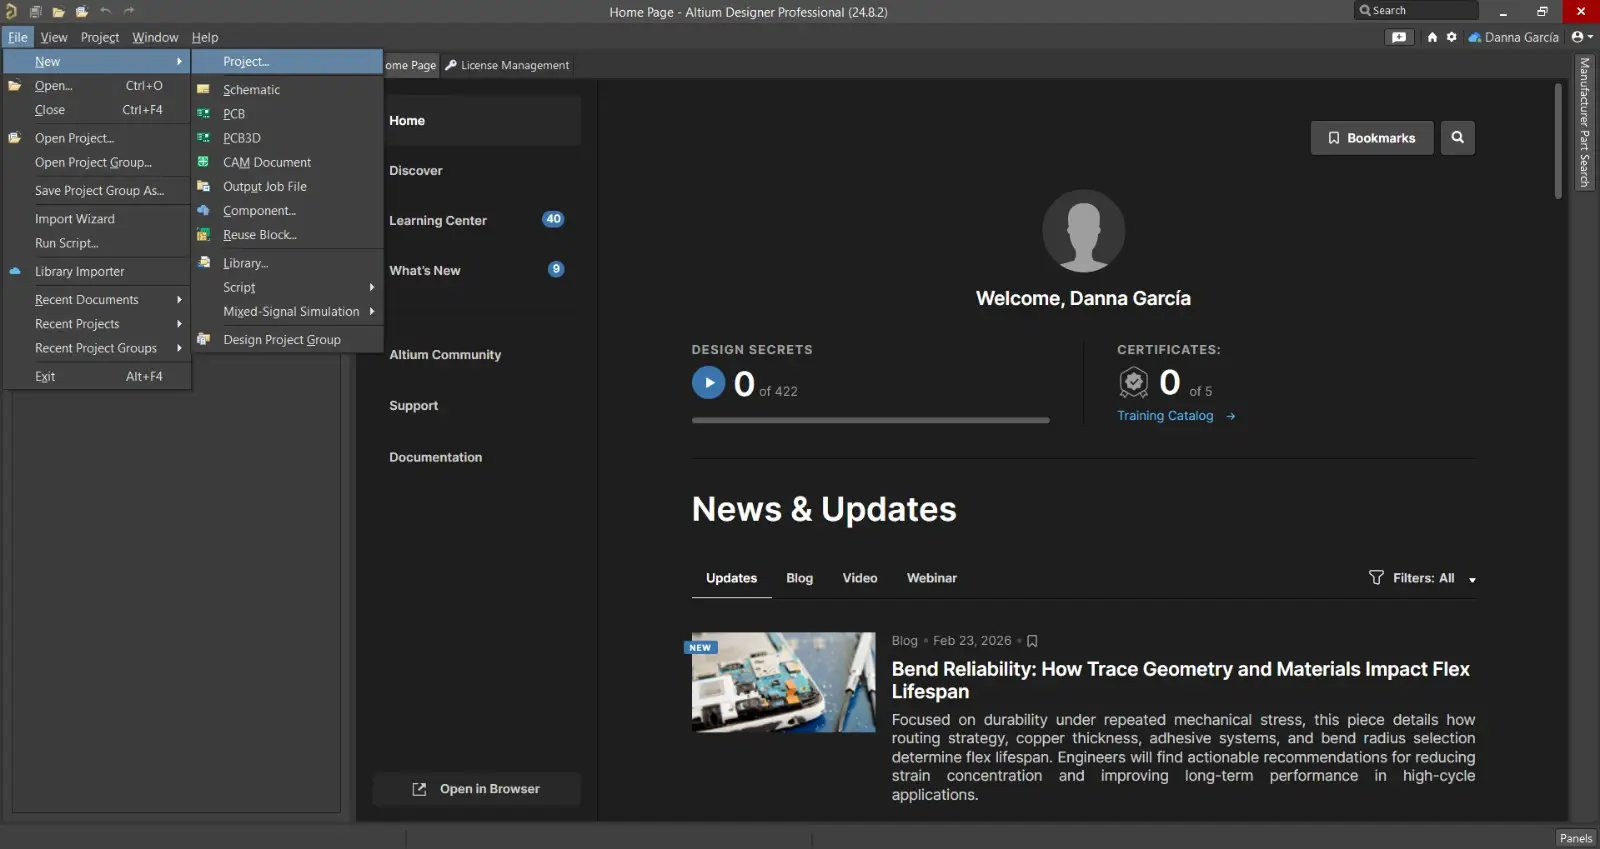Screen dimensions: 1600x849
Task: Open the user account dropdown
Action: pyautogui.click(x=1582, y=37)
